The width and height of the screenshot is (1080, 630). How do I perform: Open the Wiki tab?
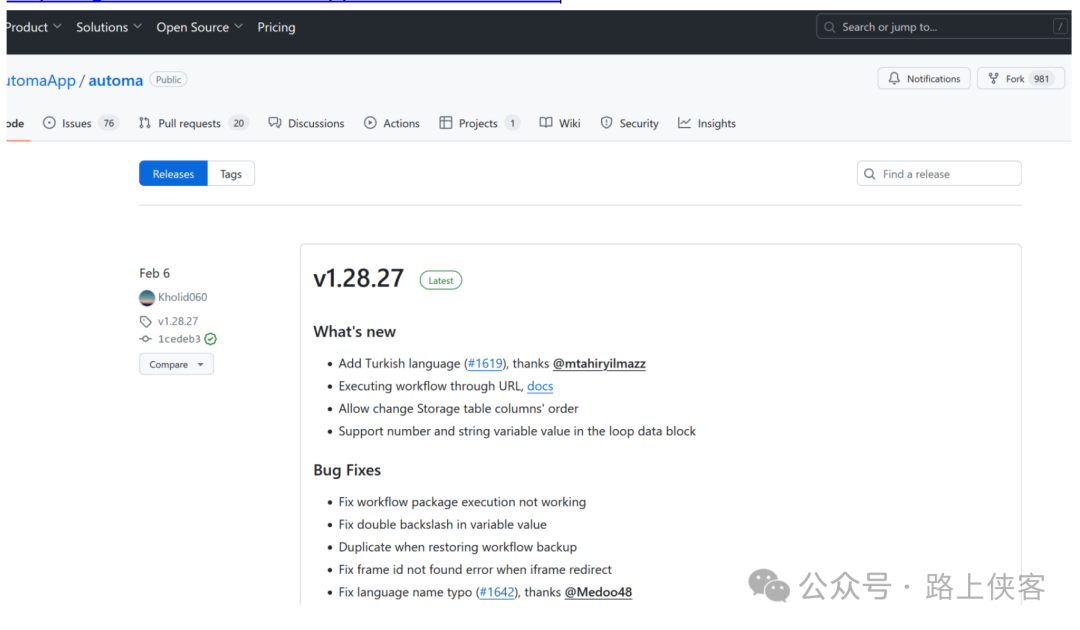tap(560, 123)
